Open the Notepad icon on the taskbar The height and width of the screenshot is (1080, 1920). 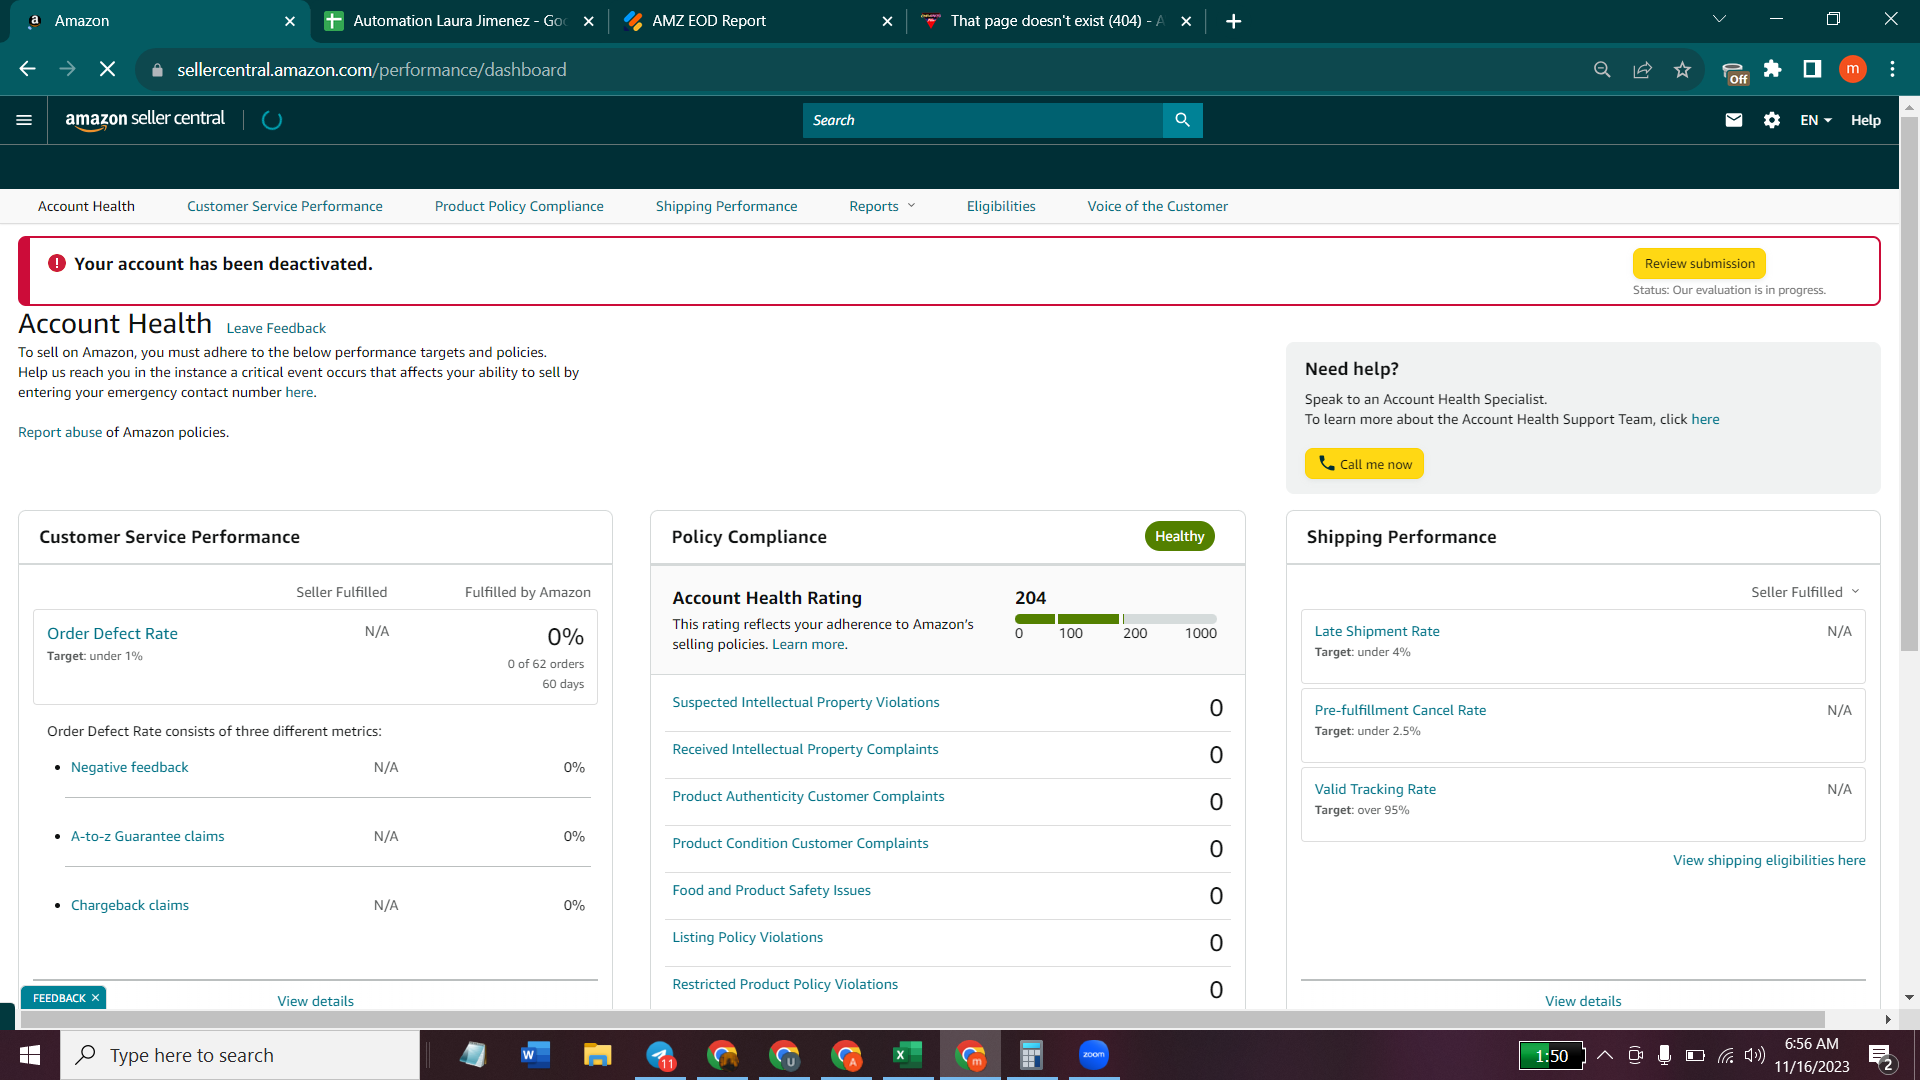(x=473, y=1055)
